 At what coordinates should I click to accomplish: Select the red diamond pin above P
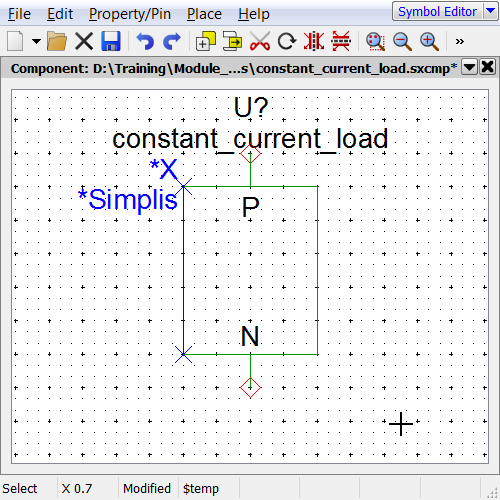tap(250, 154)
